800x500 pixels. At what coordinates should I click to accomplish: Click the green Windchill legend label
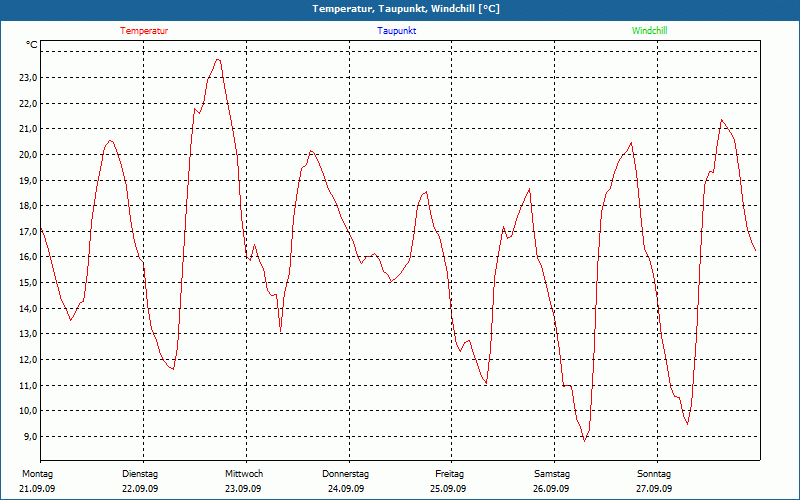point(649,31)
